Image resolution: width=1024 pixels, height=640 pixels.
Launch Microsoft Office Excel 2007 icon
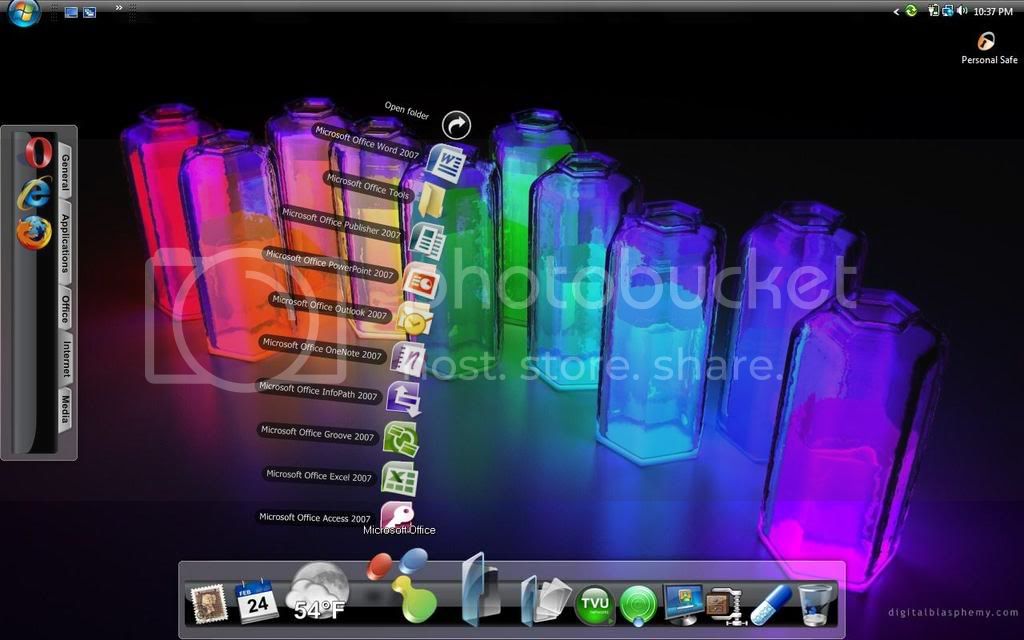(399, 479)
